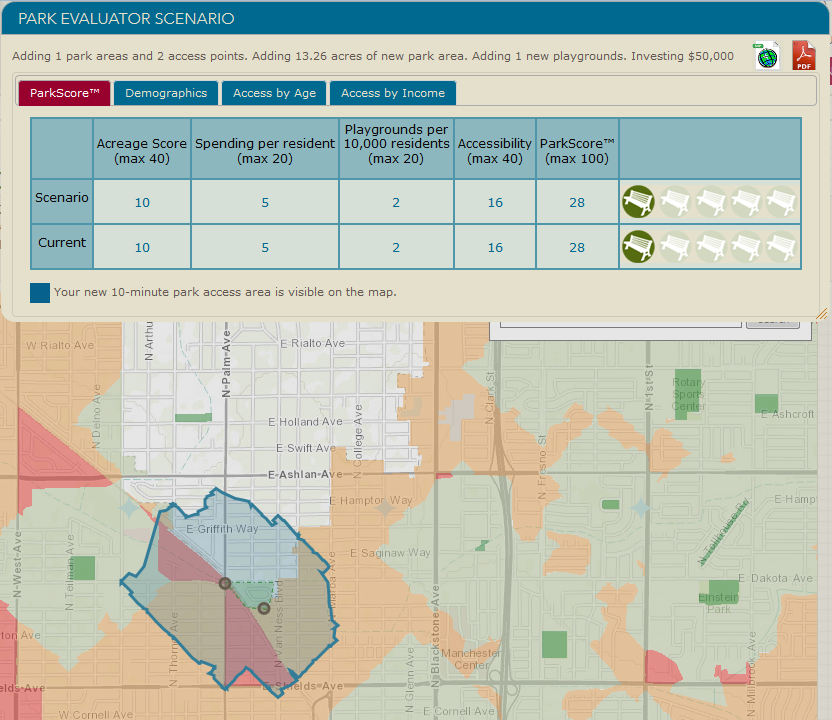Open the Access by Age tab
The height and width of the screenshot is (720, 832).
pyautogui.click(x=274, y=93)
